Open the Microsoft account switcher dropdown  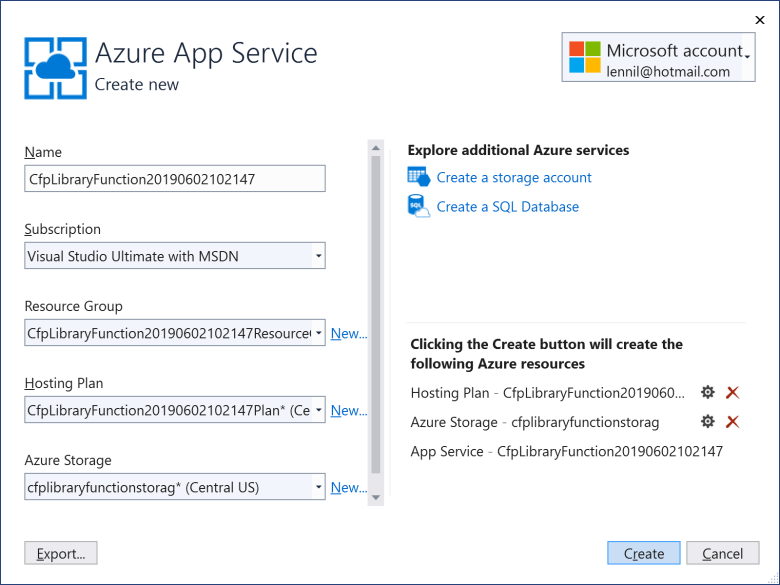point(748,57)
